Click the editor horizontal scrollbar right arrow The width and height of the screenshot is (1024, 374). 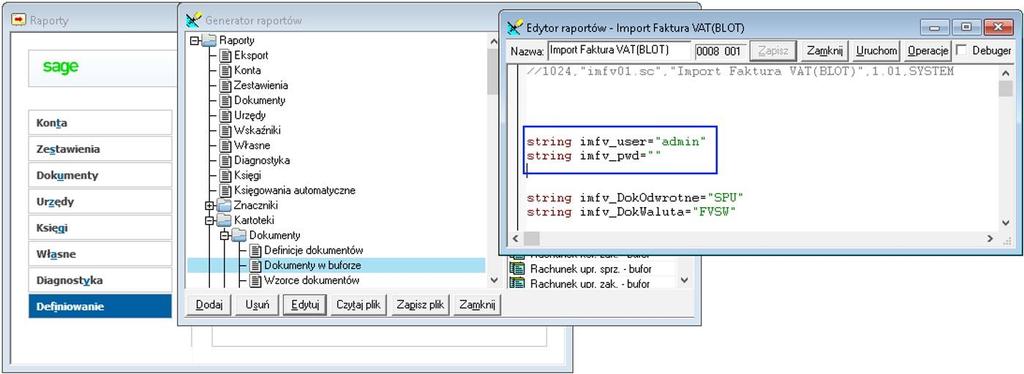coord(990,238)
